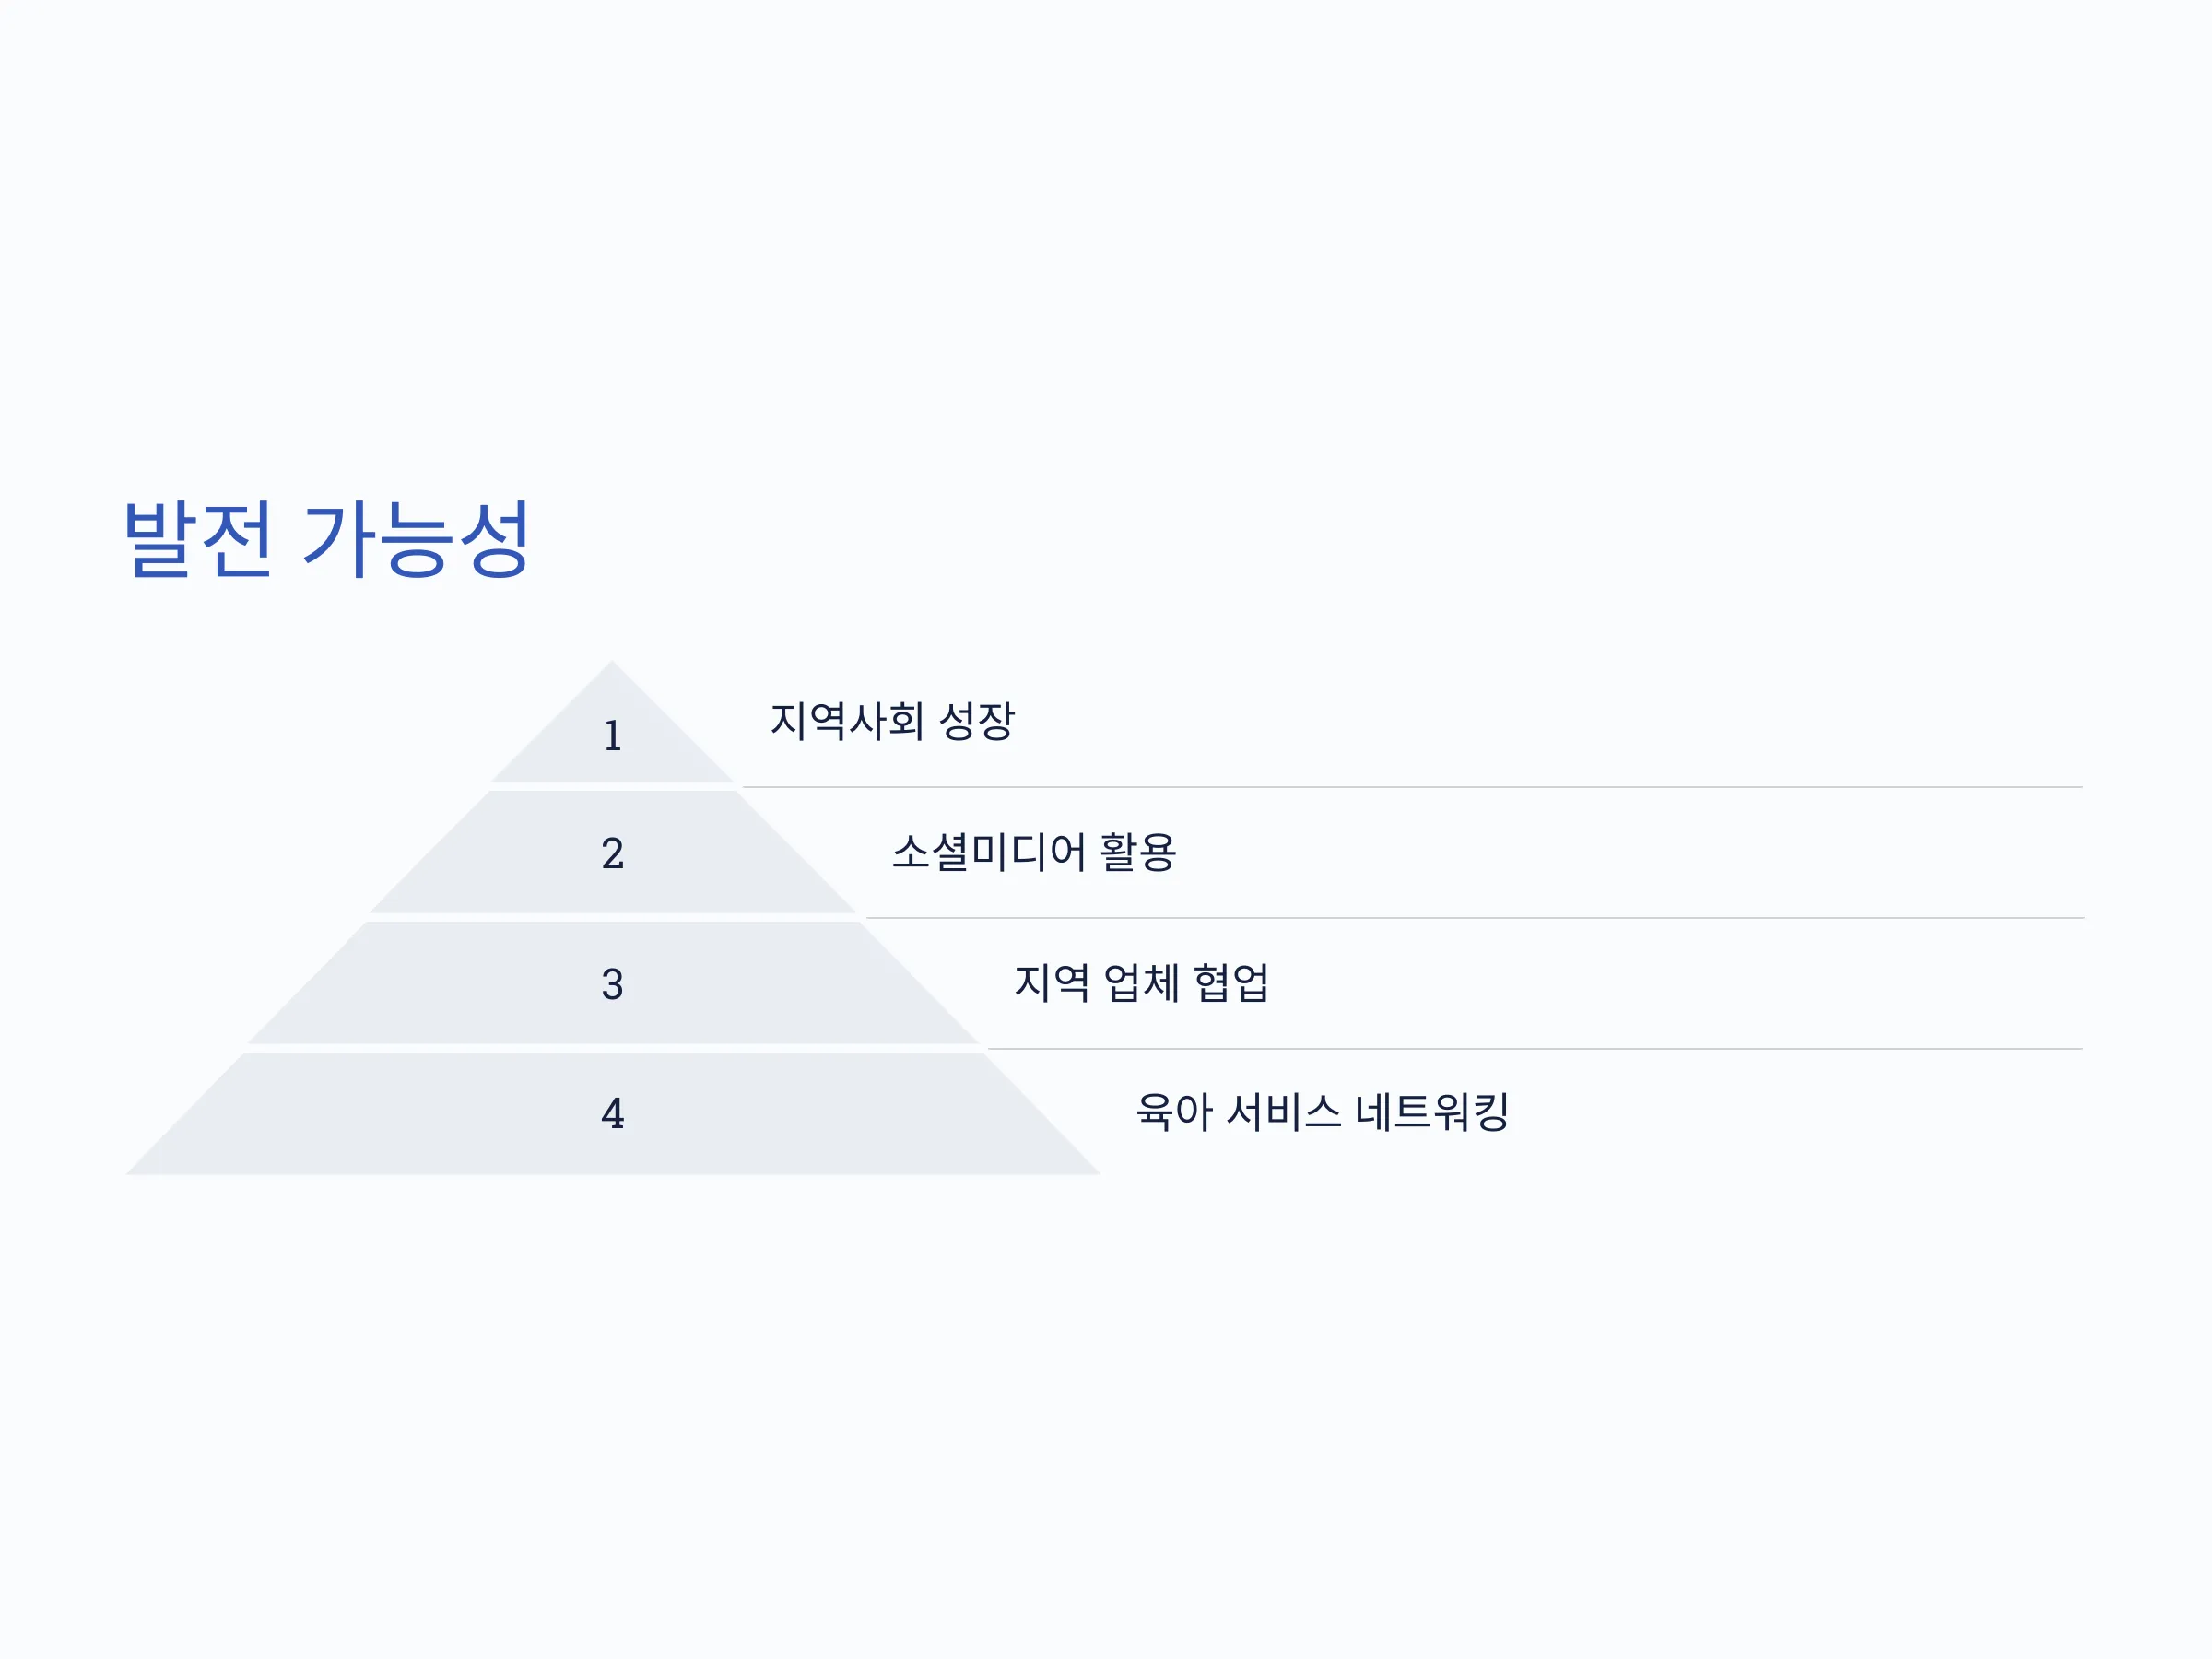Click the word 육아 in bottom label
Viewport: 2212px width, 1659px height.
point(1174,1111)
